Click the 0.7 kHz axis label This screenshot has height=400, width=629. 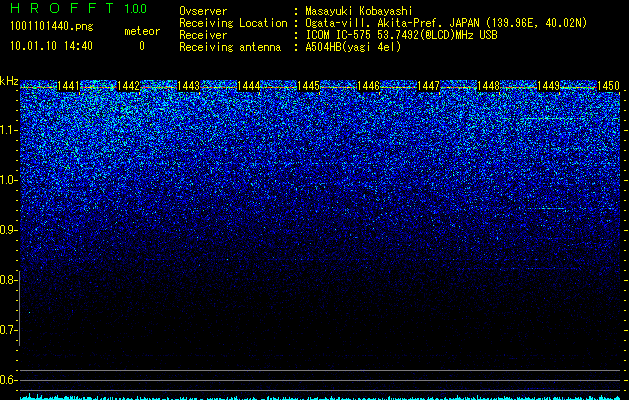7,330
